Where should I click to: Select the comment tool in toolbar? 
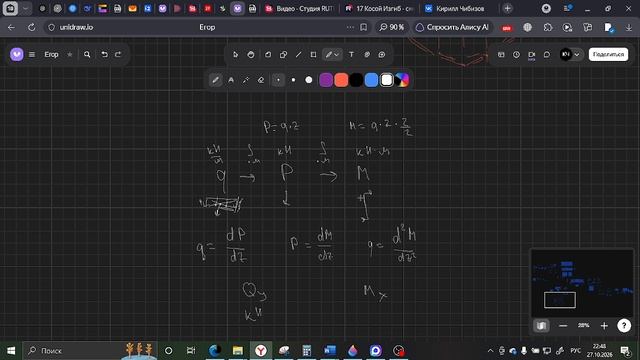point(382,55)
